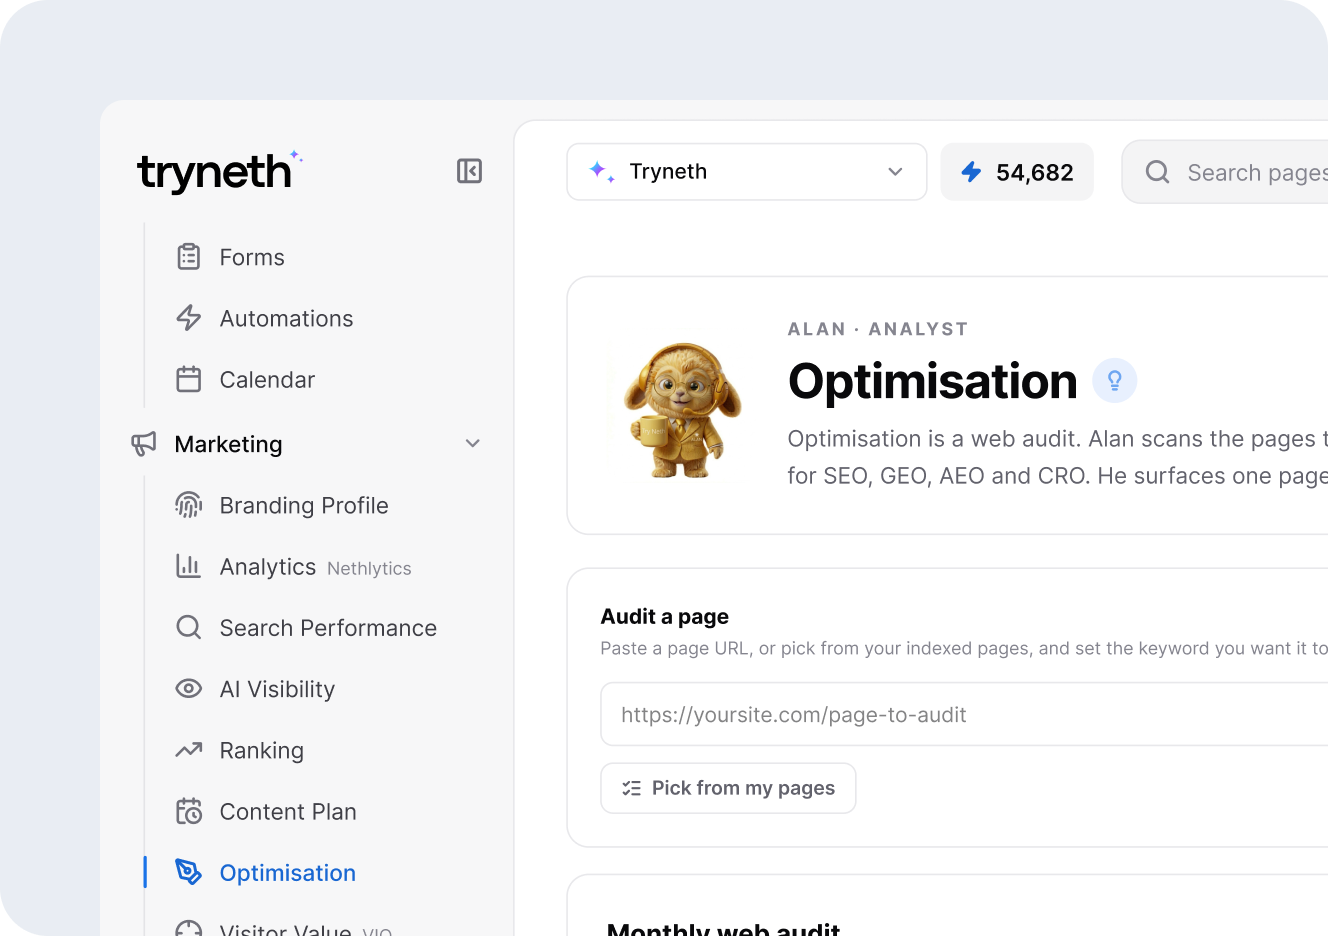Click the tryneth logo

click(220, 171)
